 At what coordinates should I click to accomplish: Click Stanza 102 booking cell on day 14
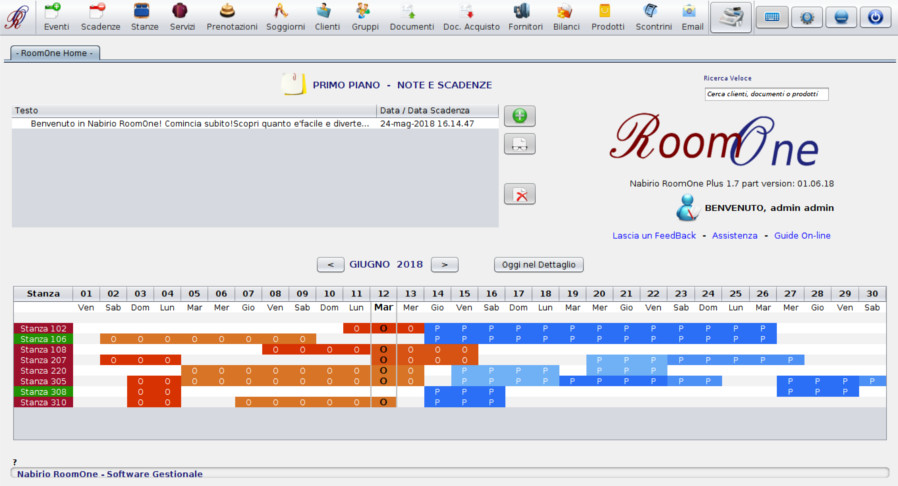(438, 329)
